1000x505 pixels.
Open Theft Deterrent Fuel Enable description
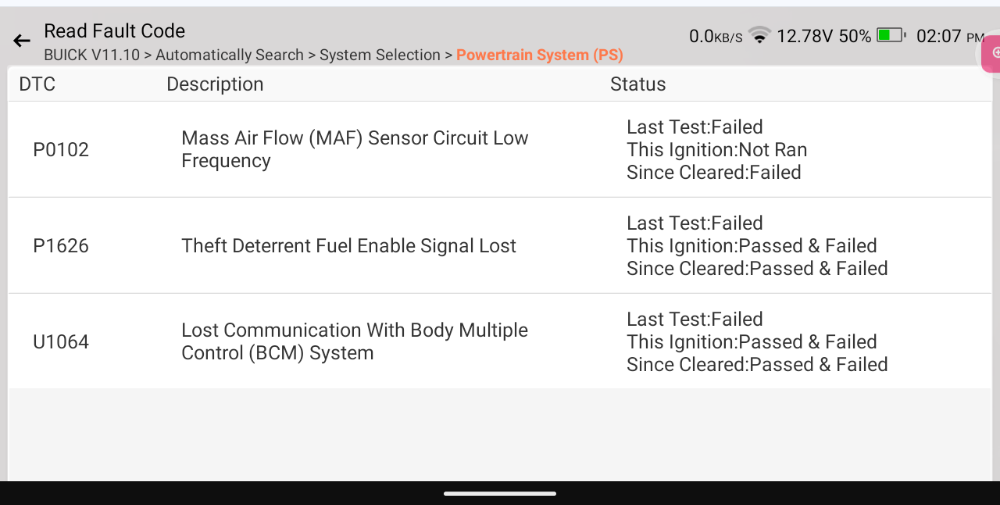[348, 246]
